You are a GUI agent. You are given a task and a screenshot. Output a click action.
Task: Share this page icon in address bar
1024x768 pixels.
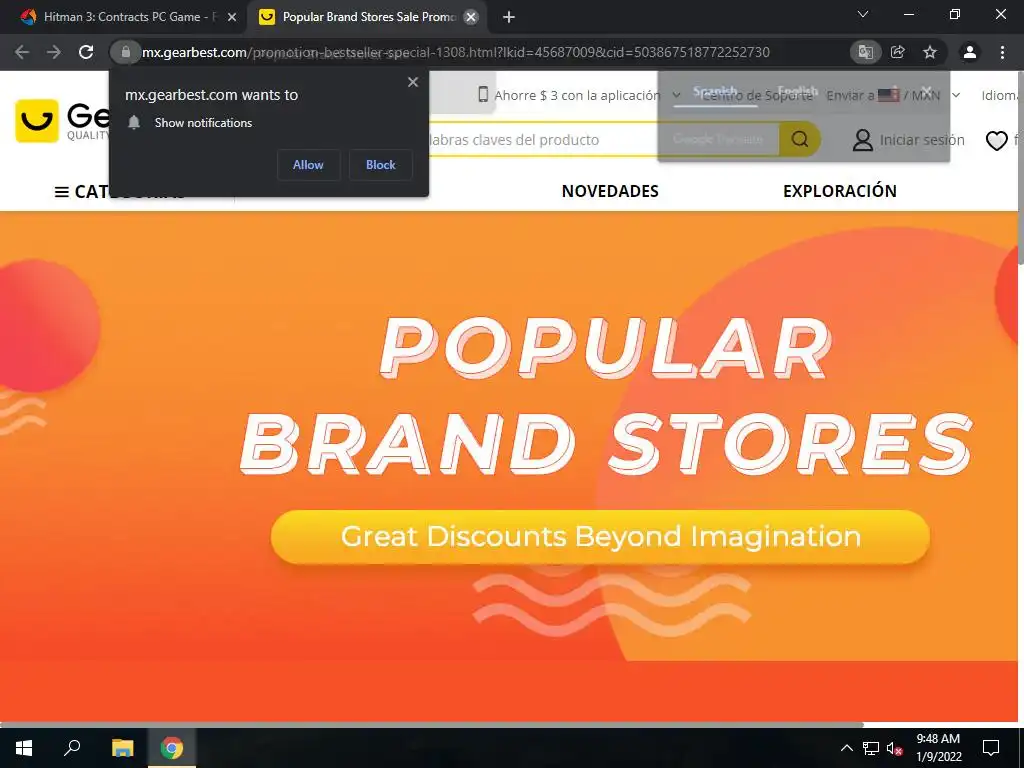point(898,52)
